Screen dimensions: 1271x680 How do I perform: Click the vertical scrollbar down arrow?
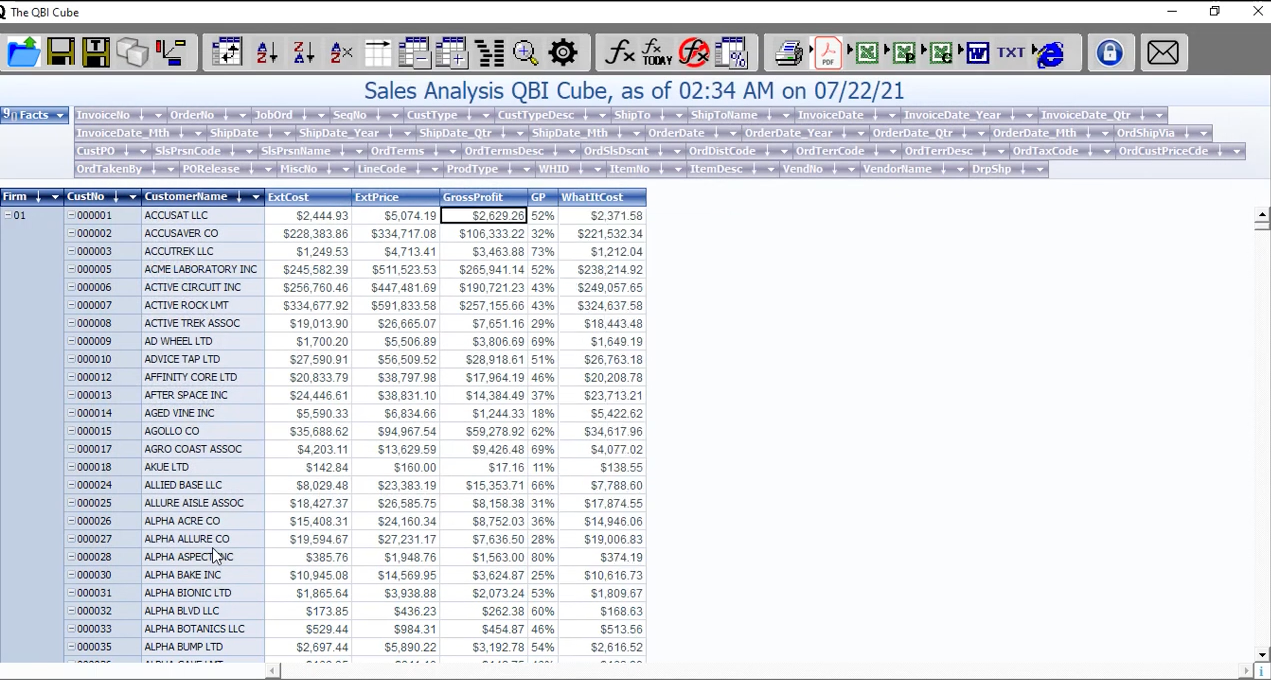(x=1262, y=654)
